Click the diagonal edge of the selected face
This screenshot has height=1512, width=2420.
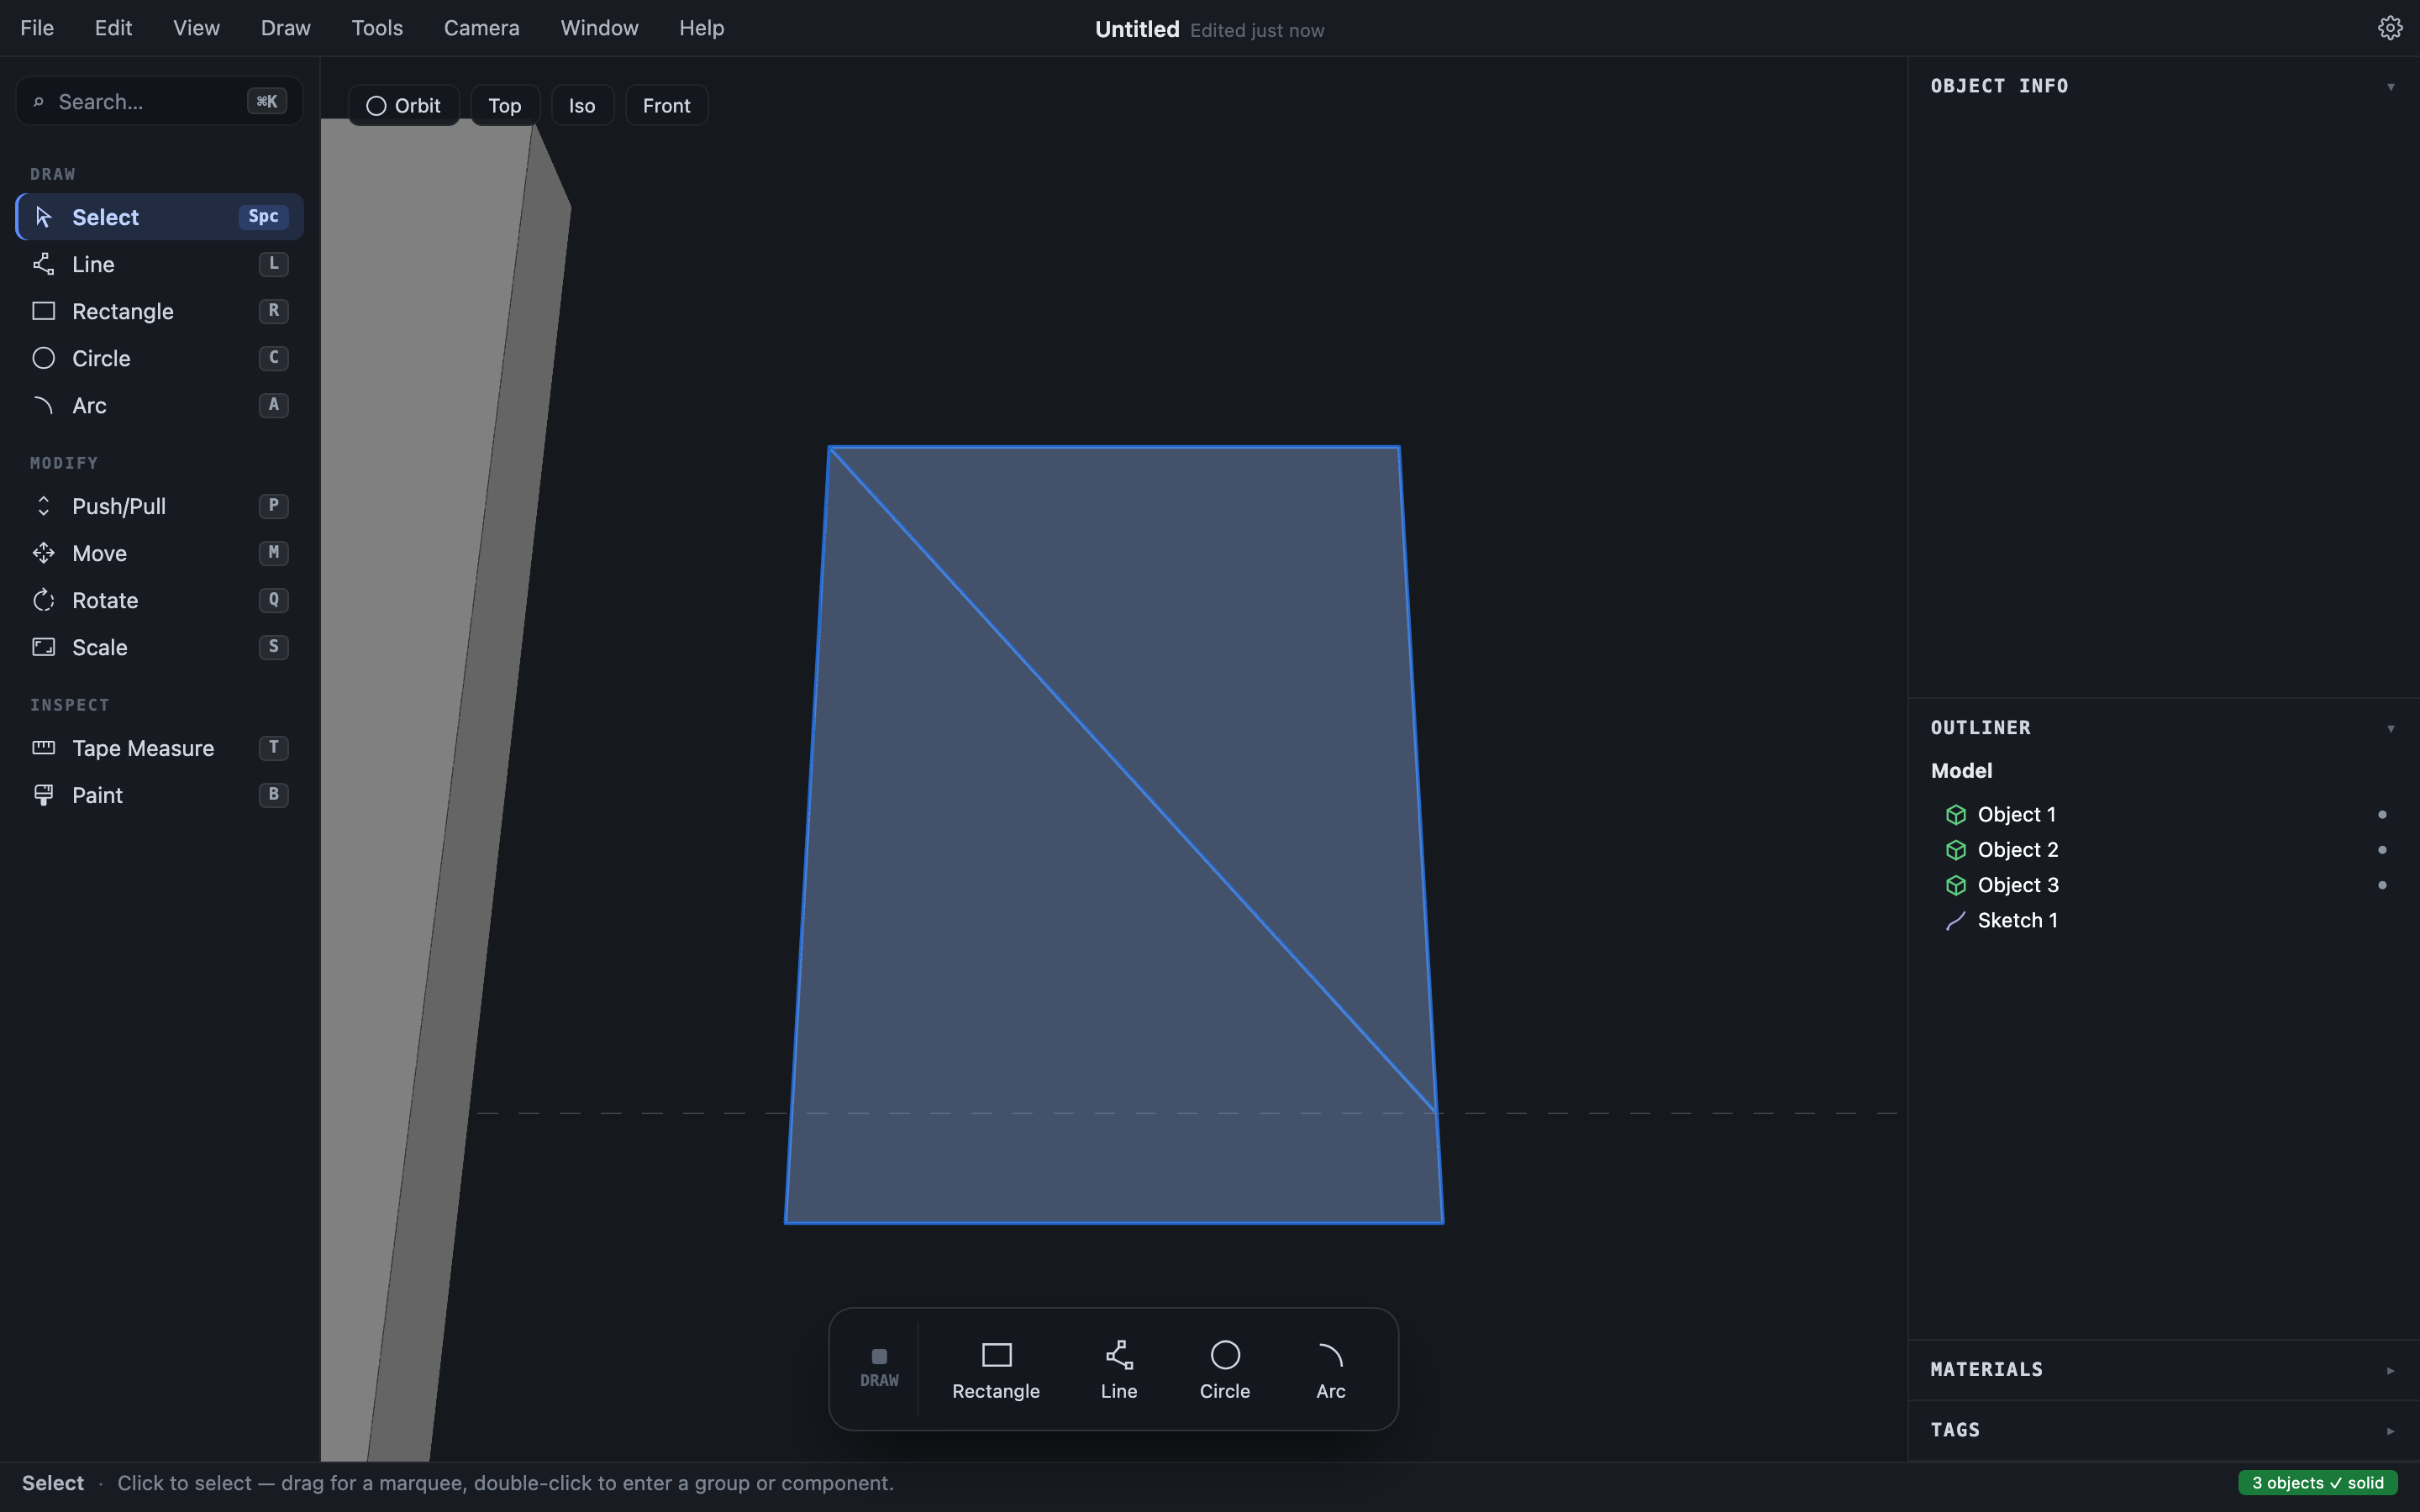[1132, 779]
